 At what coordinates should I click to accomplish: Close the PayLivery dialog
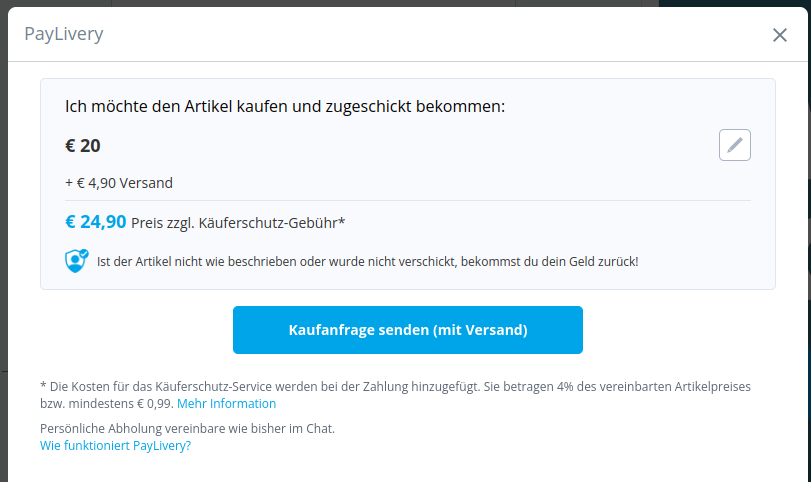780,35
